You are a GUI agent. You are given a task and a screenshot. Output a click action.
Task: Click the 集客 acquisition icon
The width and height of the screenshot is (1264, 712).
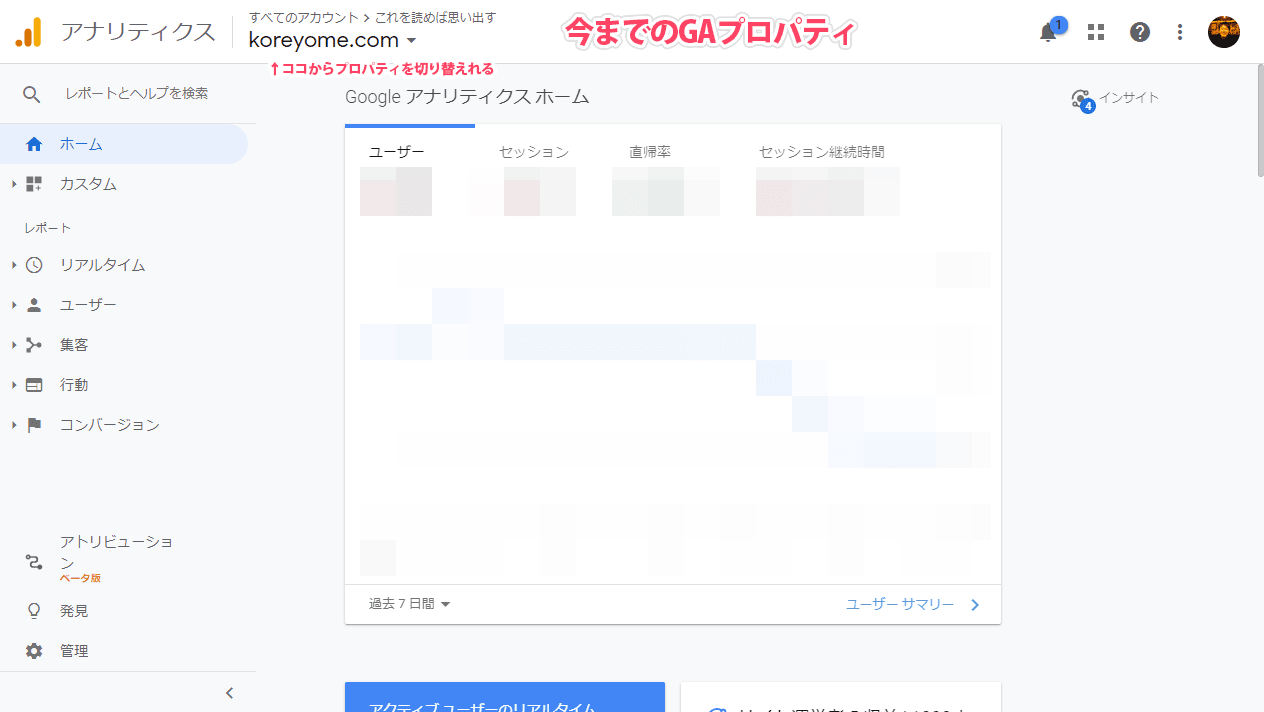[x=34, y=345]
